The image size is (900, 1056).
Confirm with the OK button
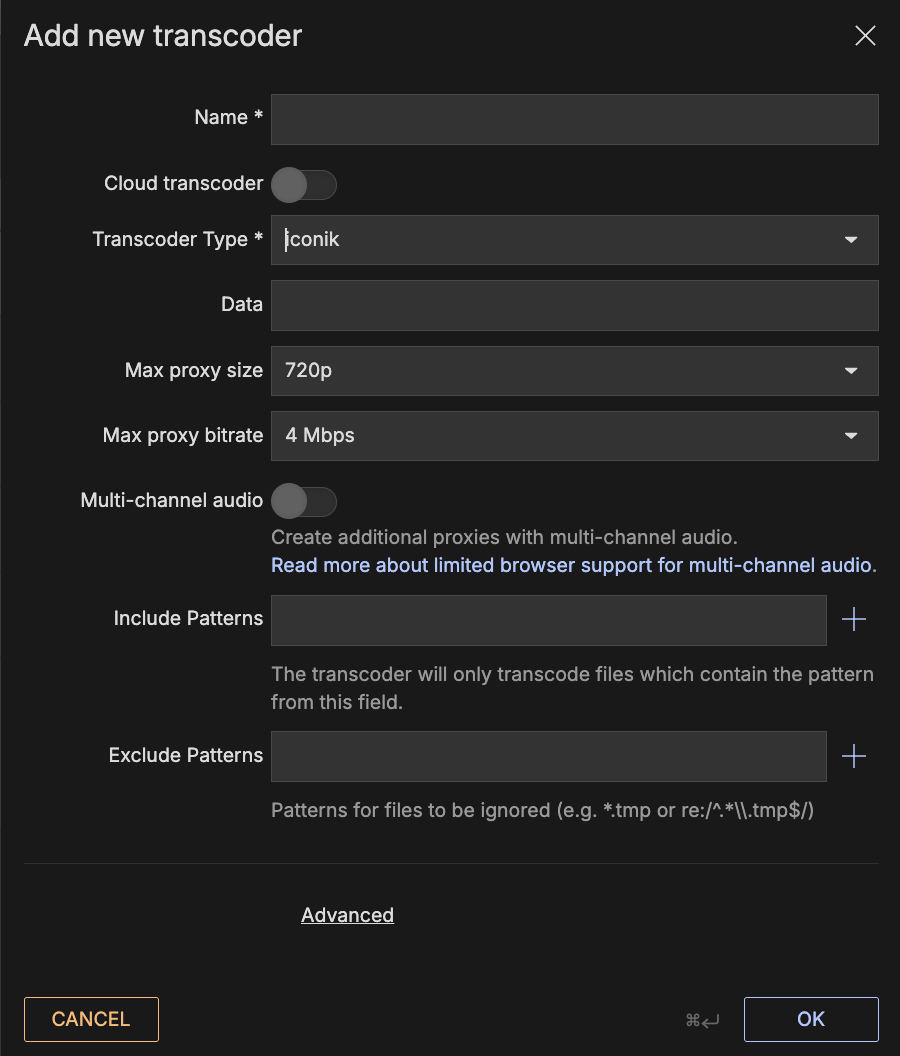pos(810,1019)
